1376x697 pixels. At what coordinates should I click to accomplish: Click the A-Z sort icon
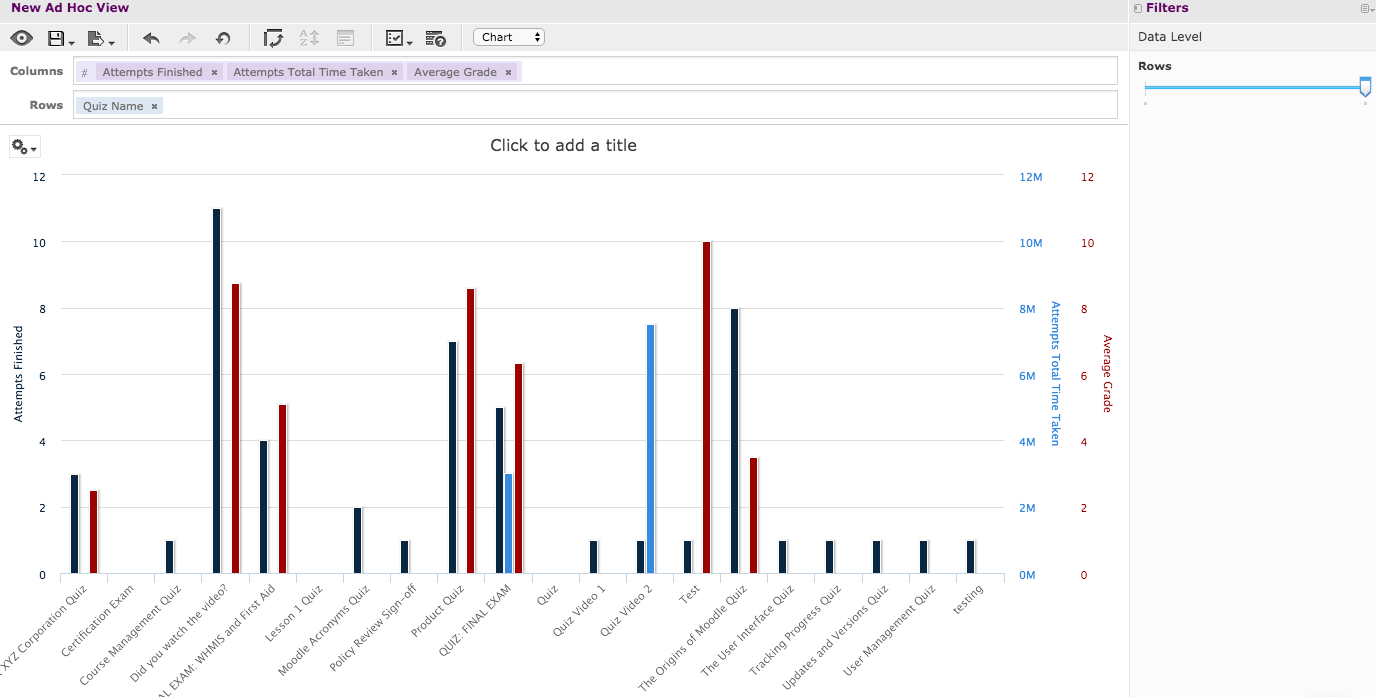pos(309,39)
